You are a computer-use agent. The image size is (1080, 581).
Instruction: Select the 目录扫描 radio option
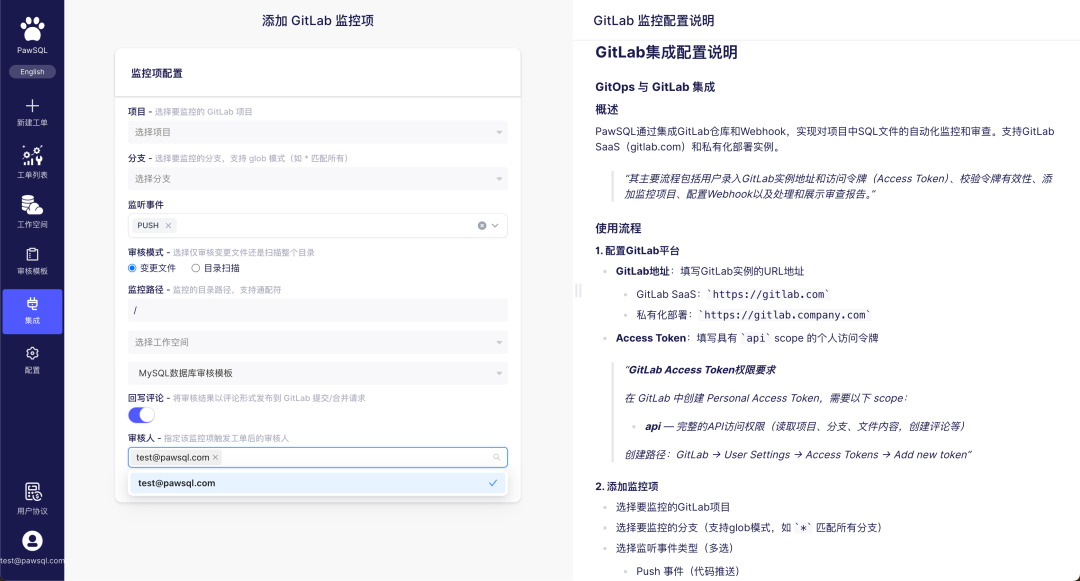[x=196, y=268]
